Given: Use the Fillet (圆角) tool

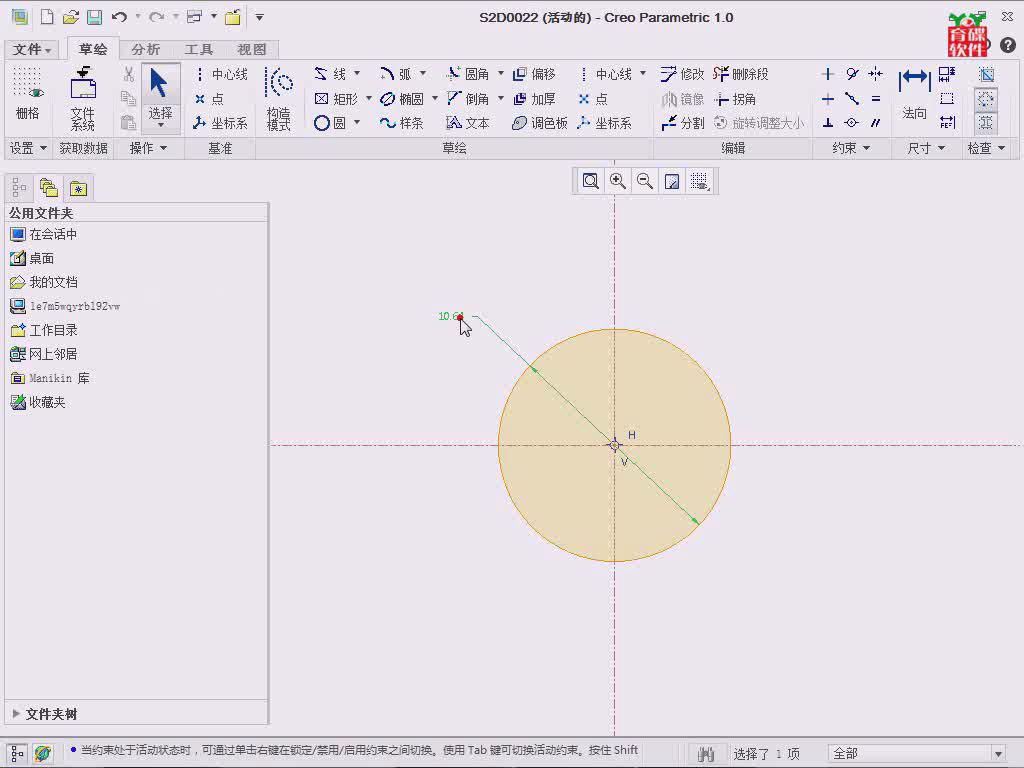Looking at the screenshot, I should (468, 74).
